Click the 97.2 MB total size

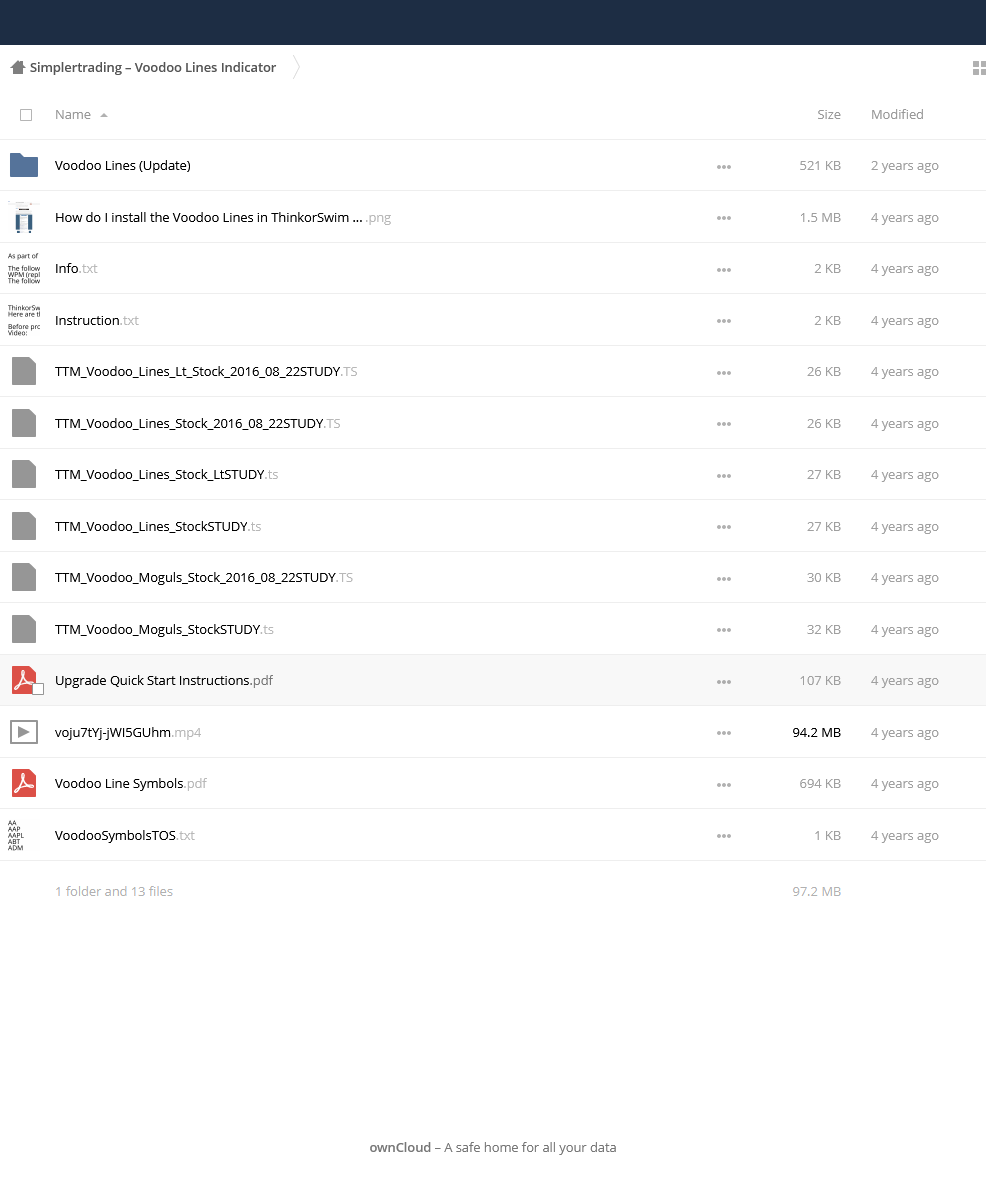pyautogui.click(x=816, y=891)
